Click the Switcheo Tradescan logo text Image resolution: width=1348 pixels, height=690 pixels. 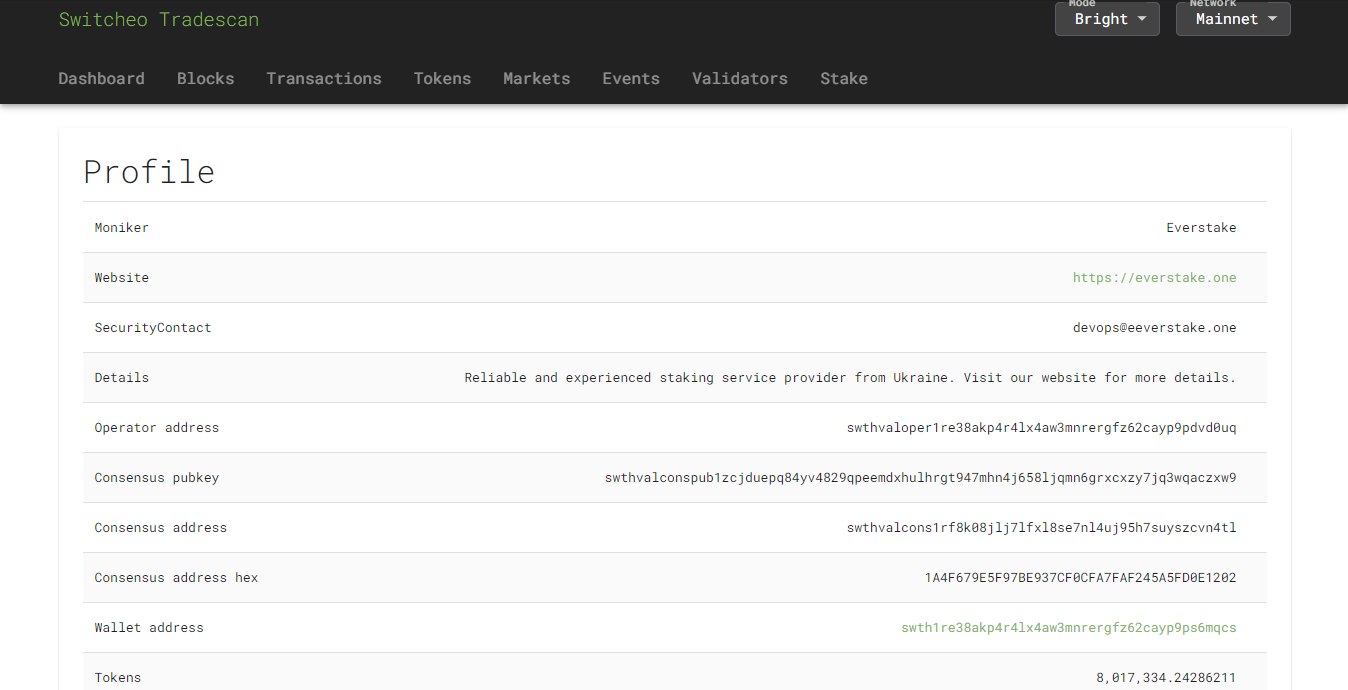coord(159,19)
